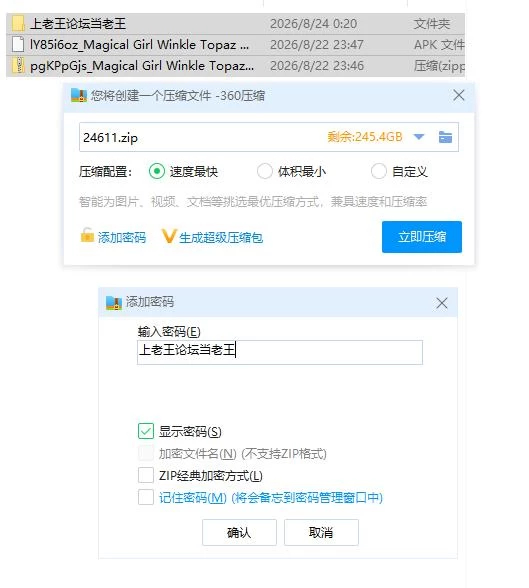Click the APK 文件 type cell
Viewport: 529px width, 588px height.
[439, 45]
